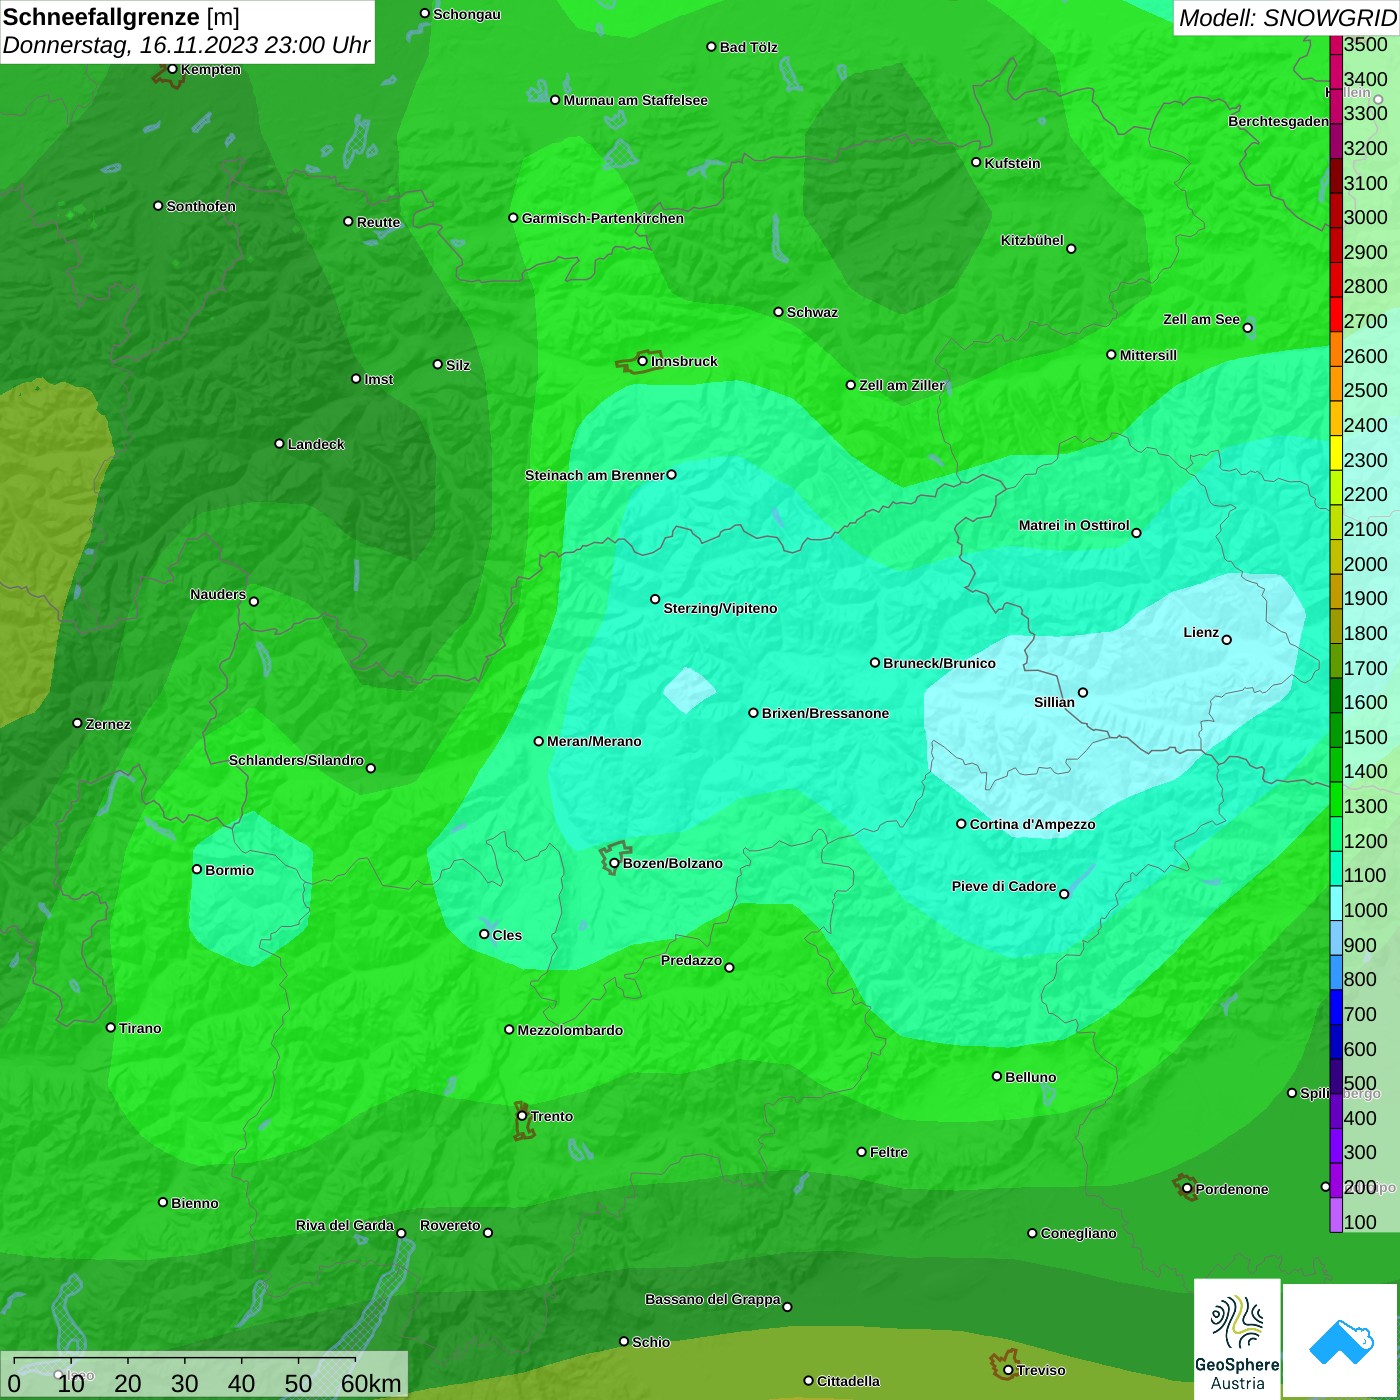Screen dimensions: 1400x1400
Task: Click the Murnau am Staffelsee label
Action: pos(635,100)
